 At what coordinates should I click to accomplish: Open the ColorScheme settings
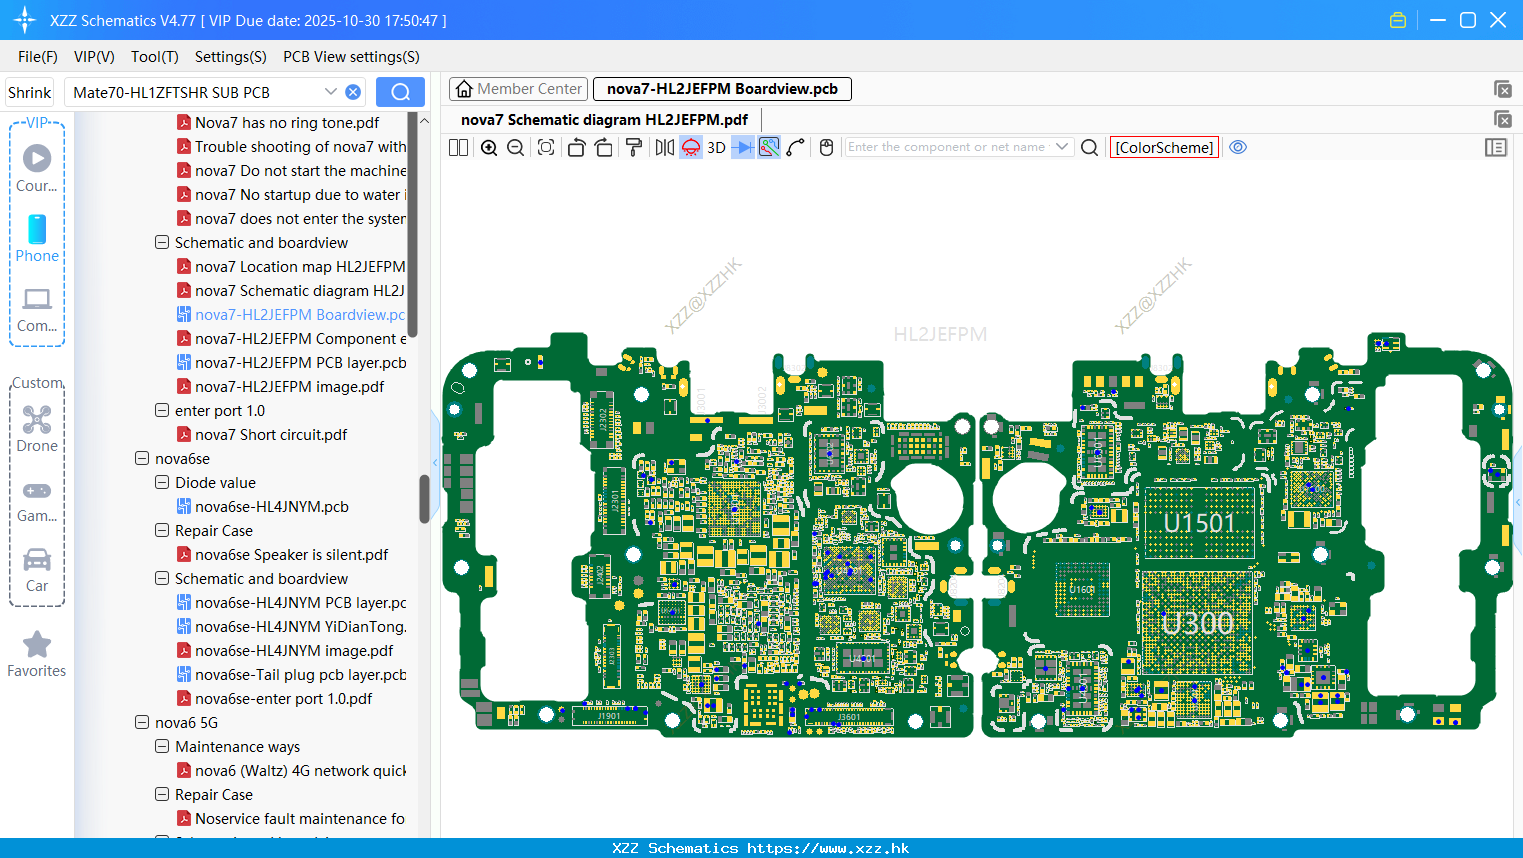pyautogui.click(x=1164, y=147)
